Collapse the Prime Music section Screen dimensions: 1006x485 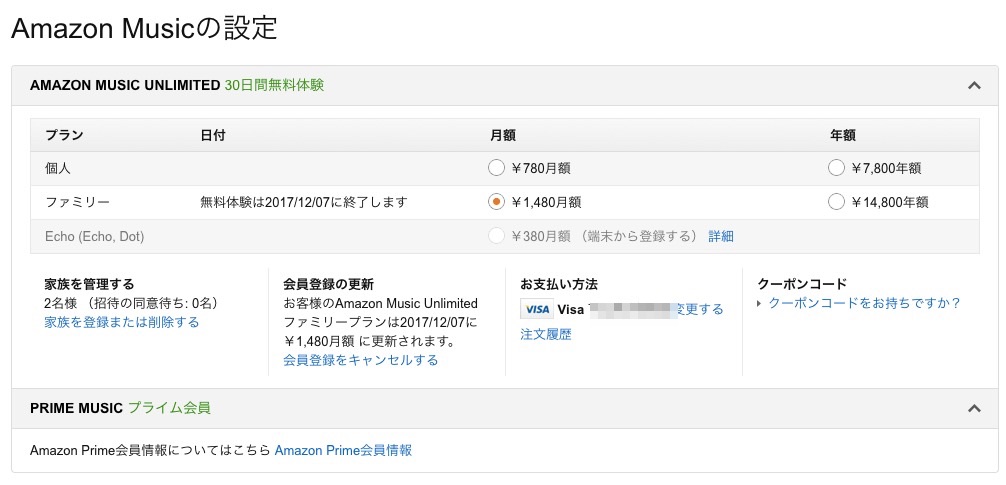(x=974, y=408)
